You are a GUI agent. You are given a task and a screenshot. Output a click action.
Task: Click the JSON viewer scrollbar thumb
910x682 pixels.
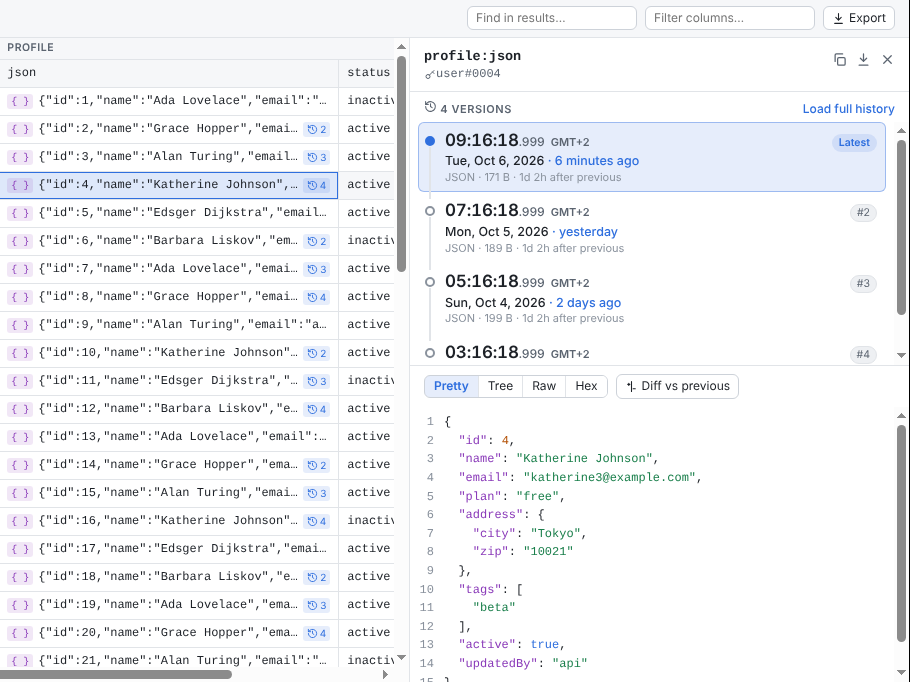[901, 534]
